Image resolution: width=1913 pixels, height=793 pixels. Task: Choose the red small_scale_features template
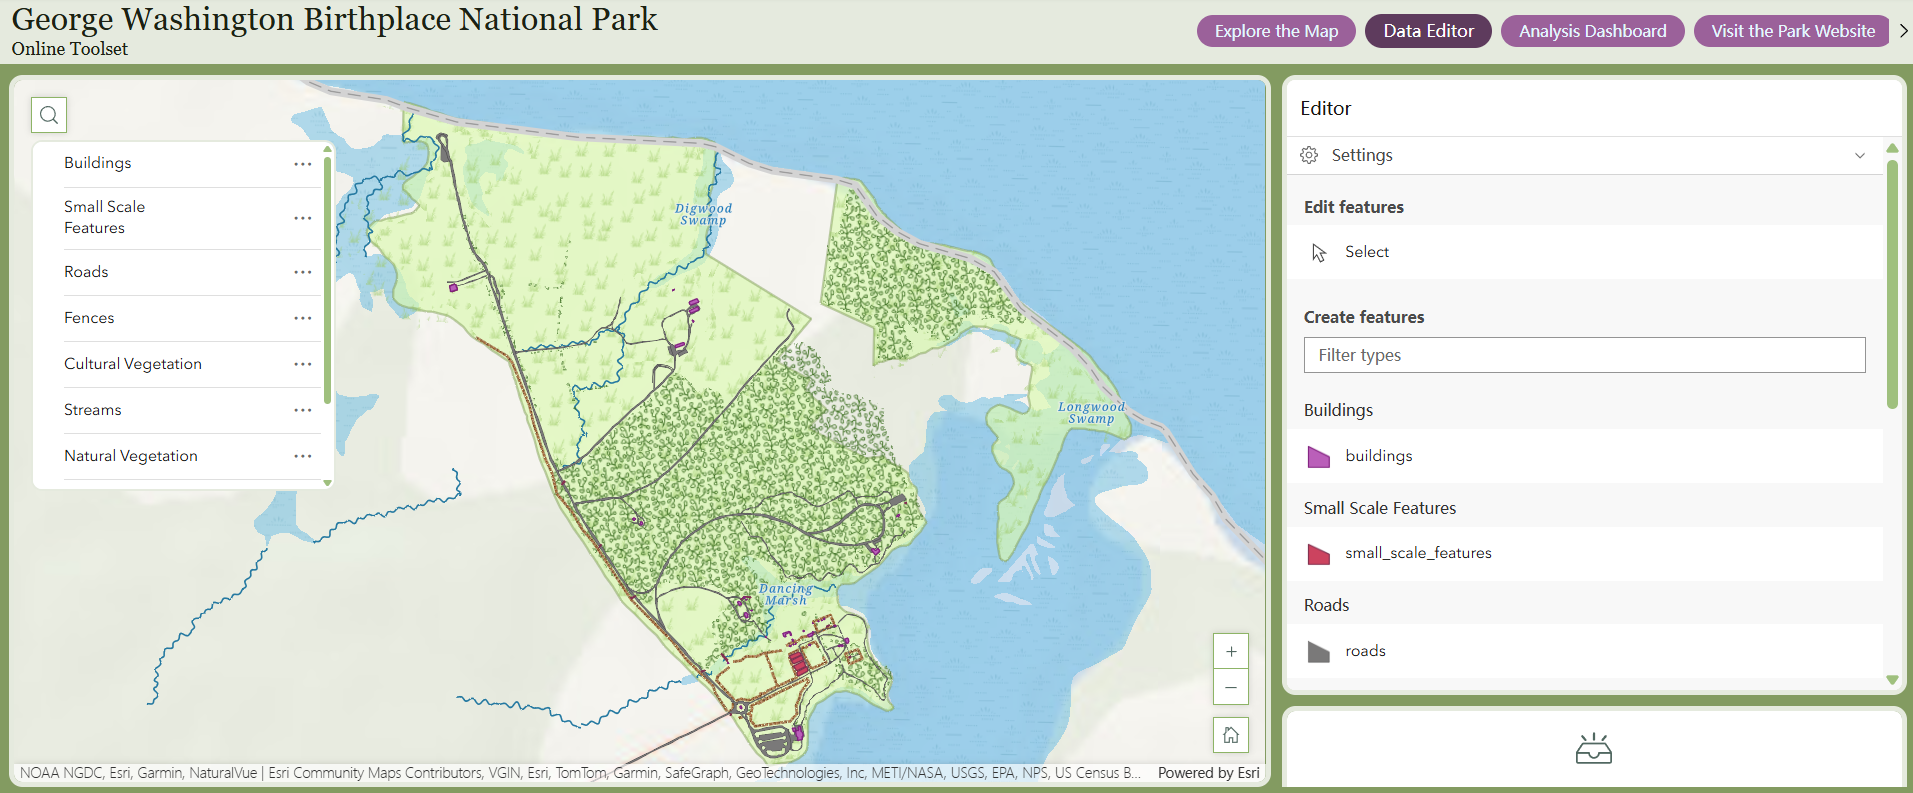coord(1417,553)
